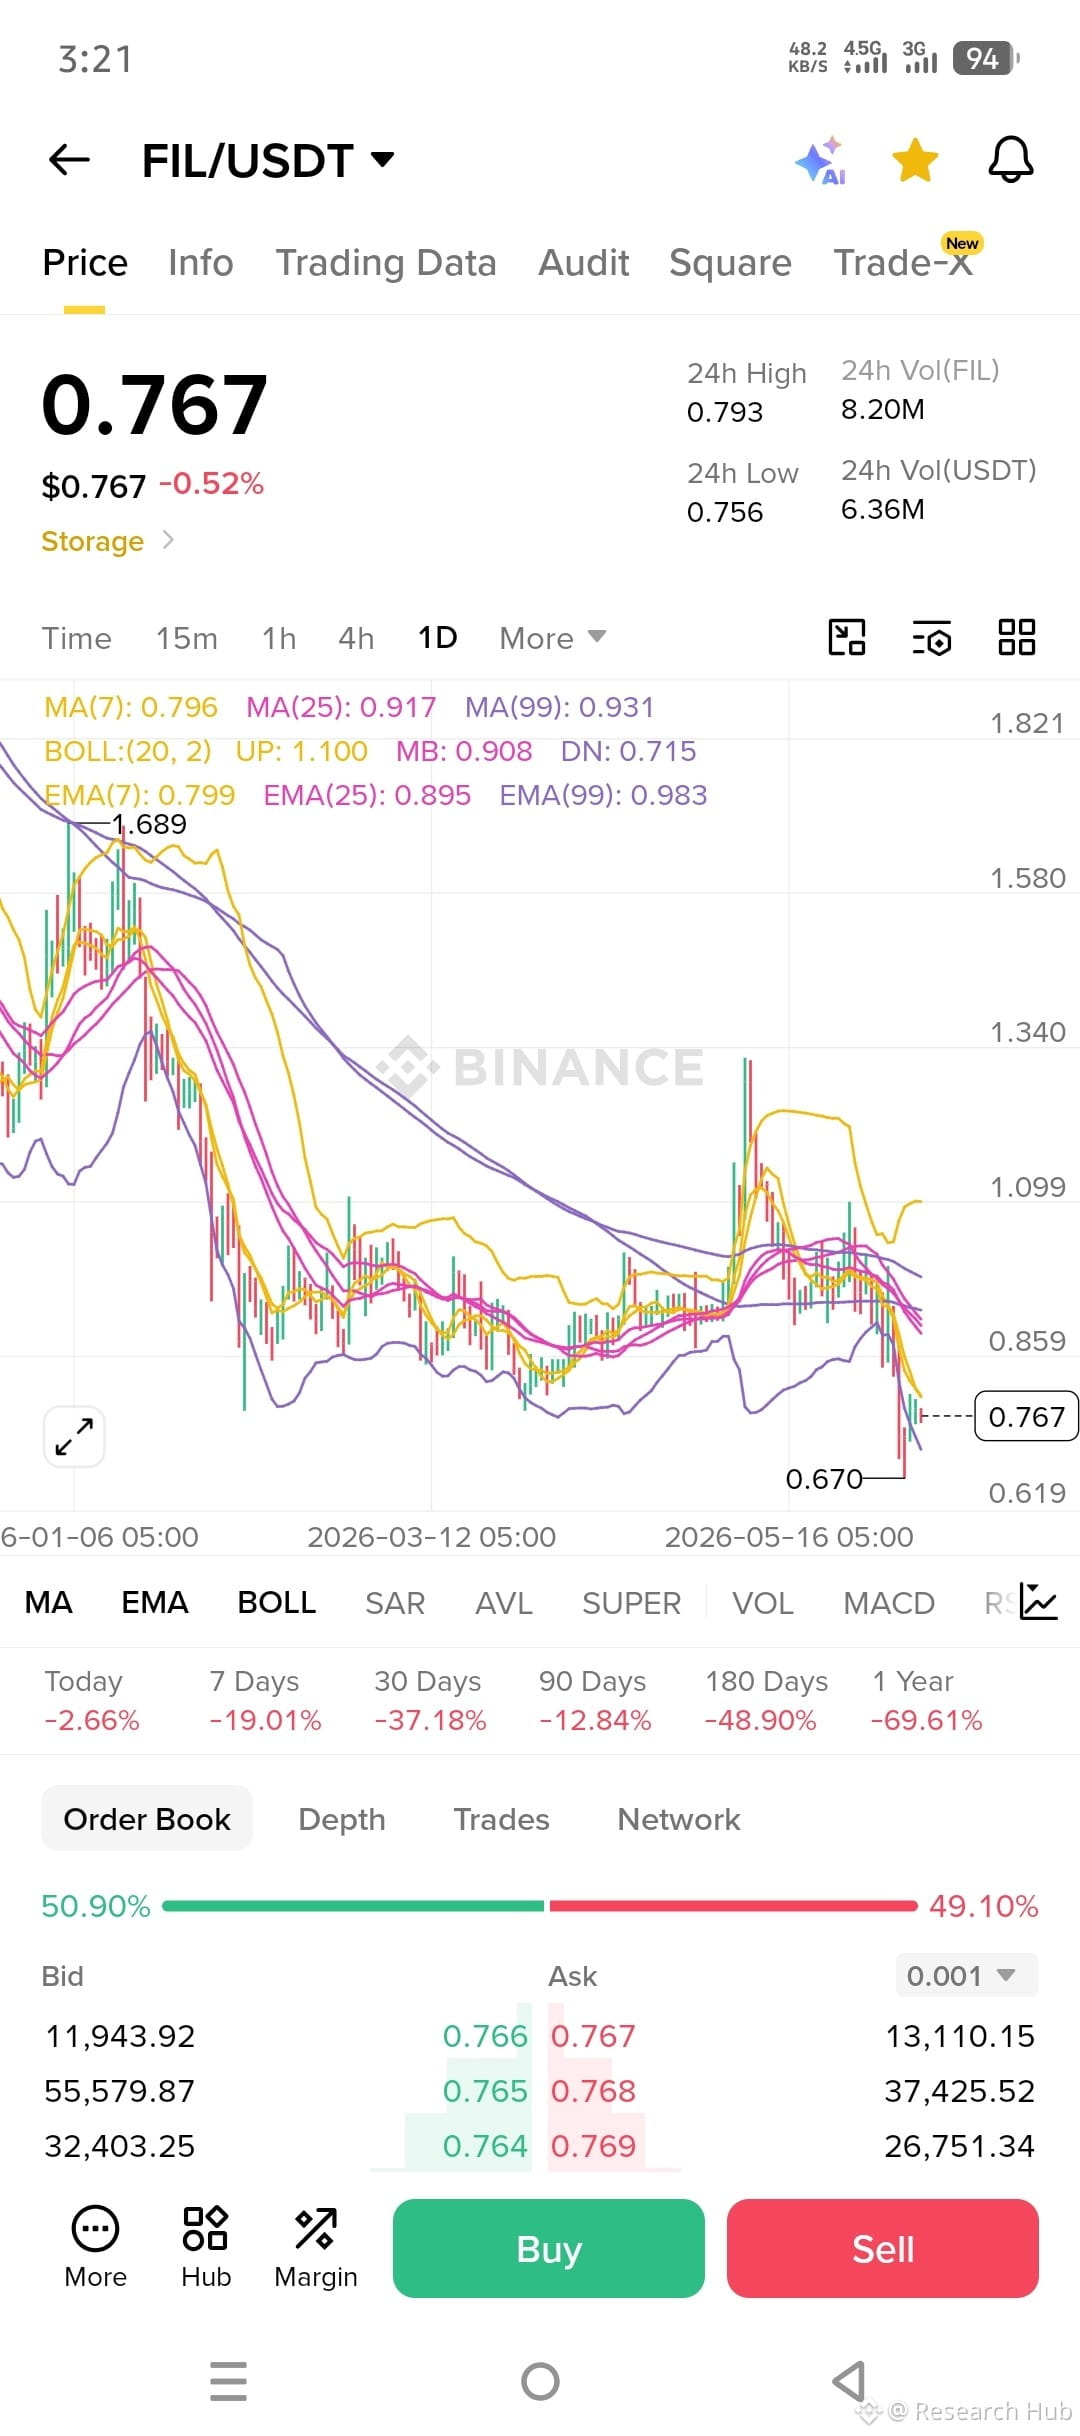
Task: Switch to the Info tab
Action: tap(200, 263)
